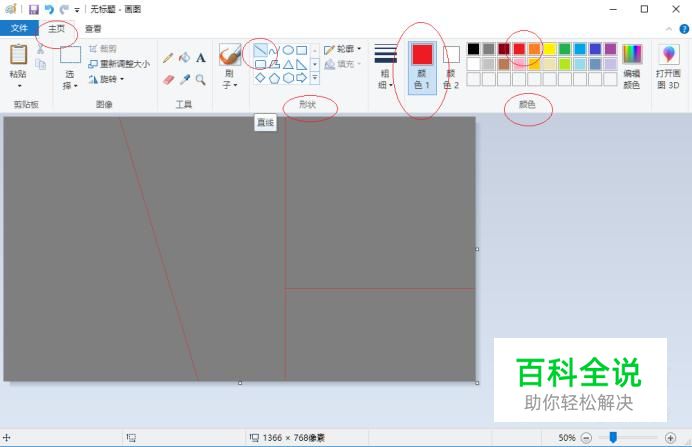
Task: Click the rectangular Select (选择) icon
Action: pos(71,55)
